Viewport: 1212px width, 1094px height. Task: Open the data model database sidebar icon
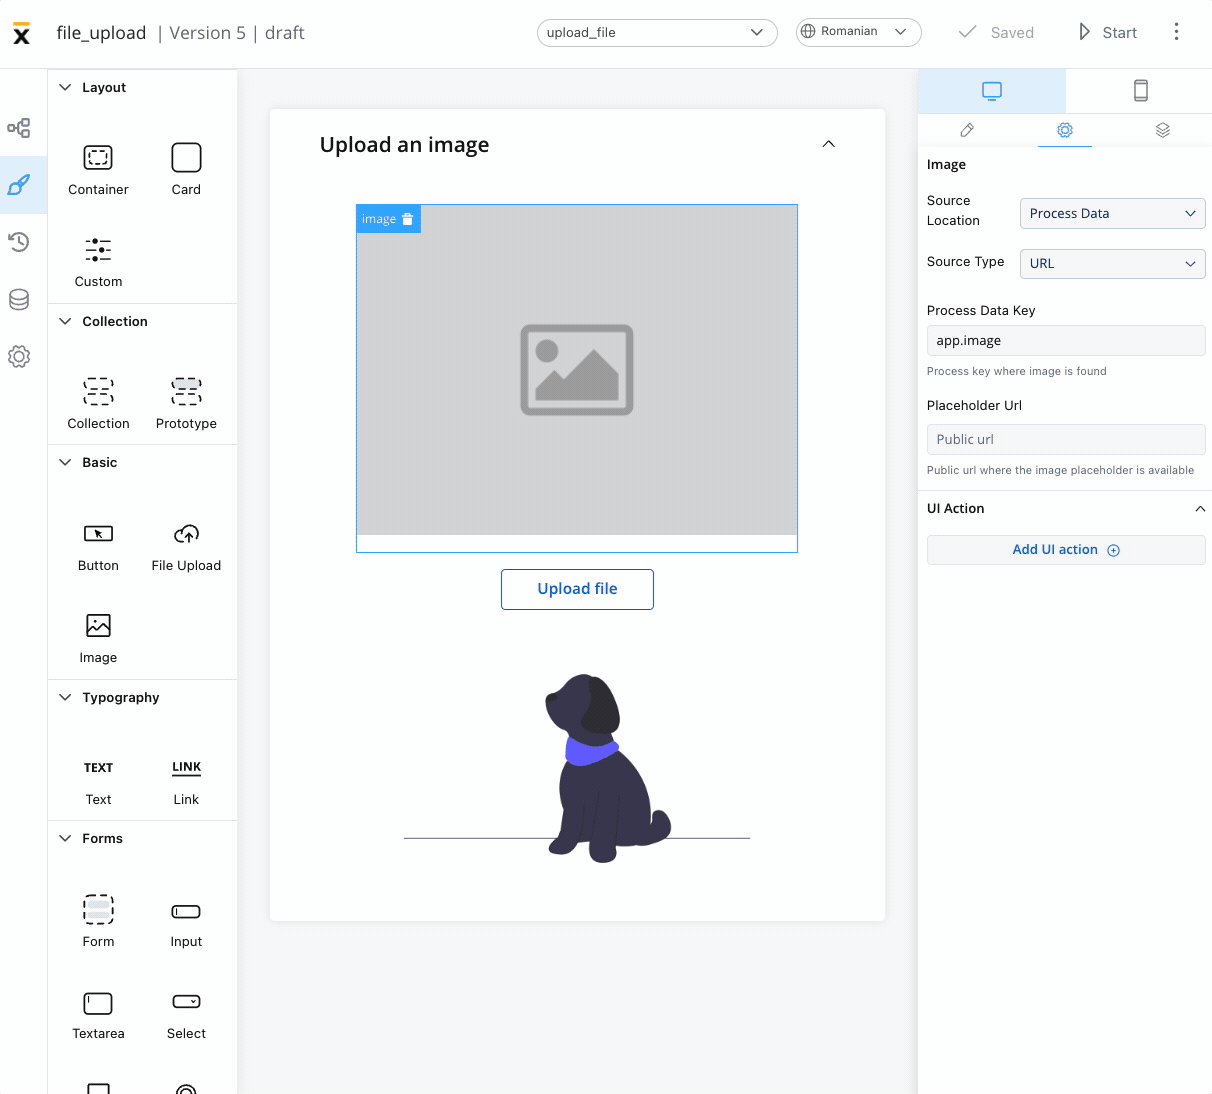(19, 299)
